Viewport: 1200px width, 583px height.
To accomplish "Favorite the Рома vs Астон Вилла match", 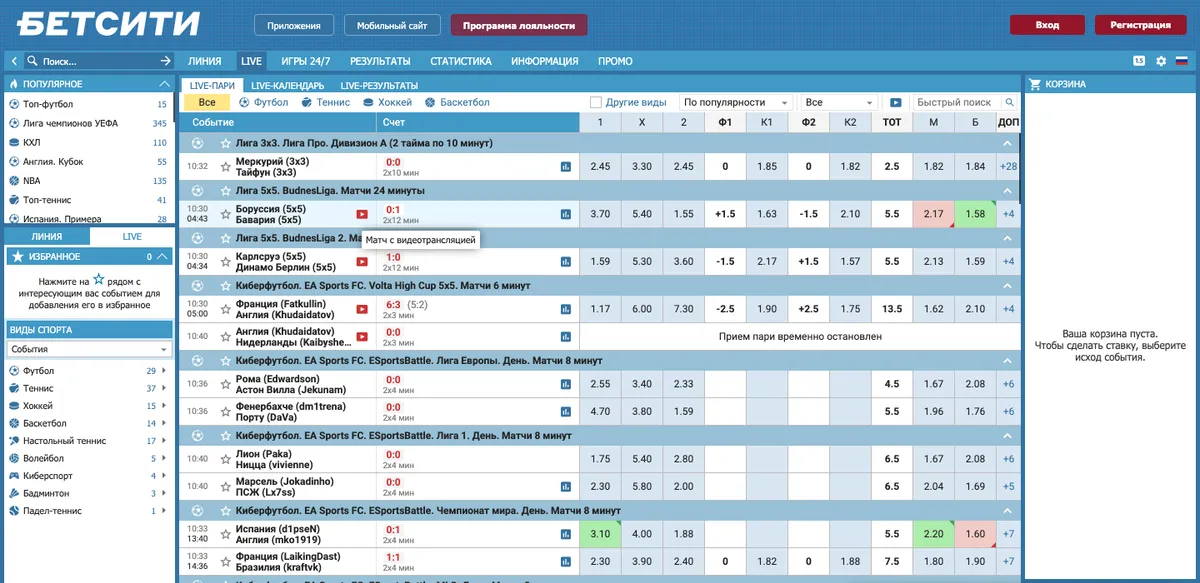I will [x=226, y=385].
